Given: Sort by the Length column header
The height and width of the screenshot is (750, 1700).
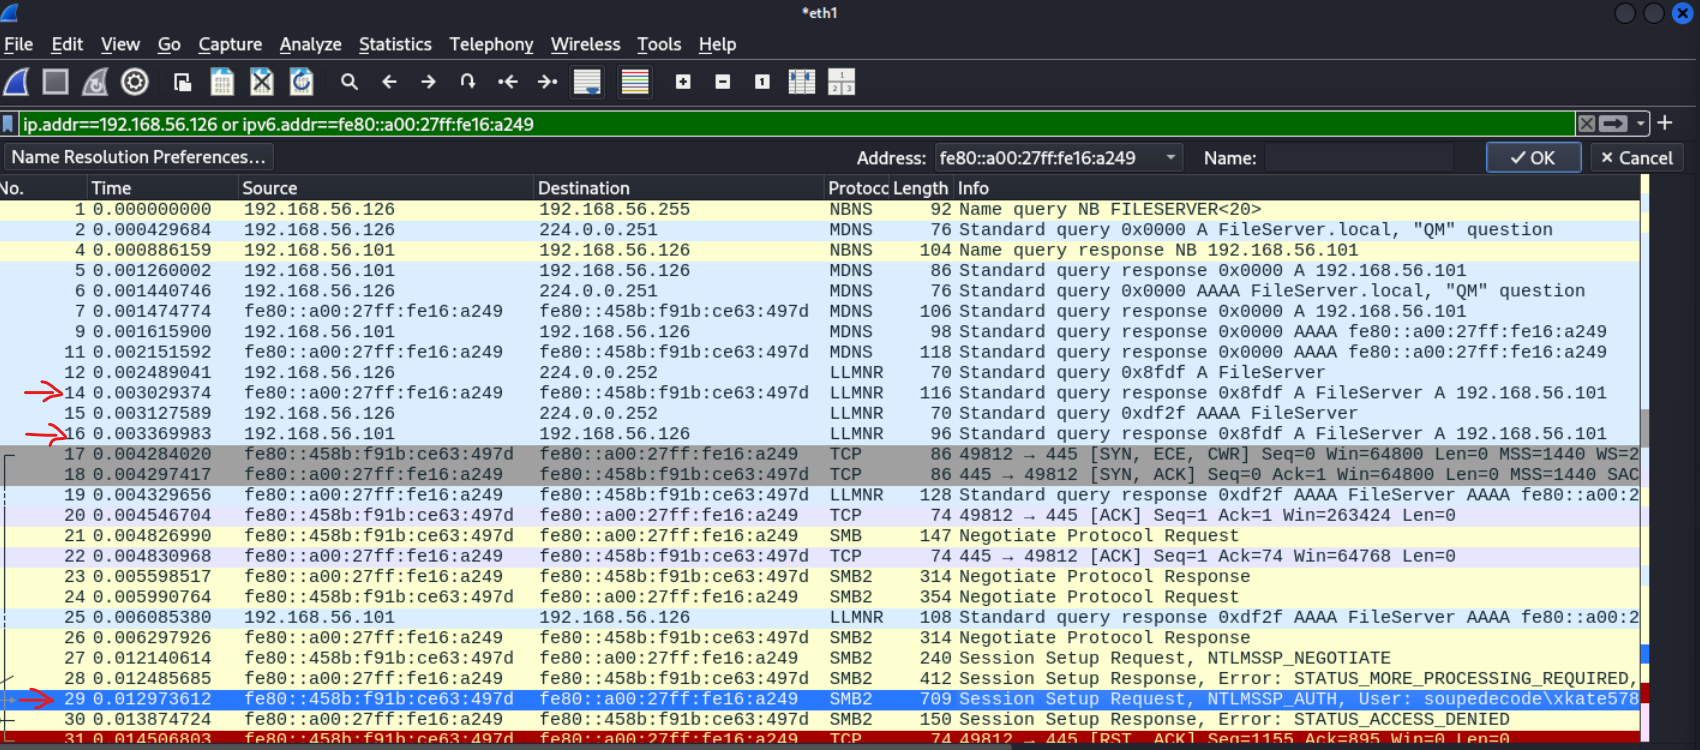Looking at the screenshot, I should [921, 188].
